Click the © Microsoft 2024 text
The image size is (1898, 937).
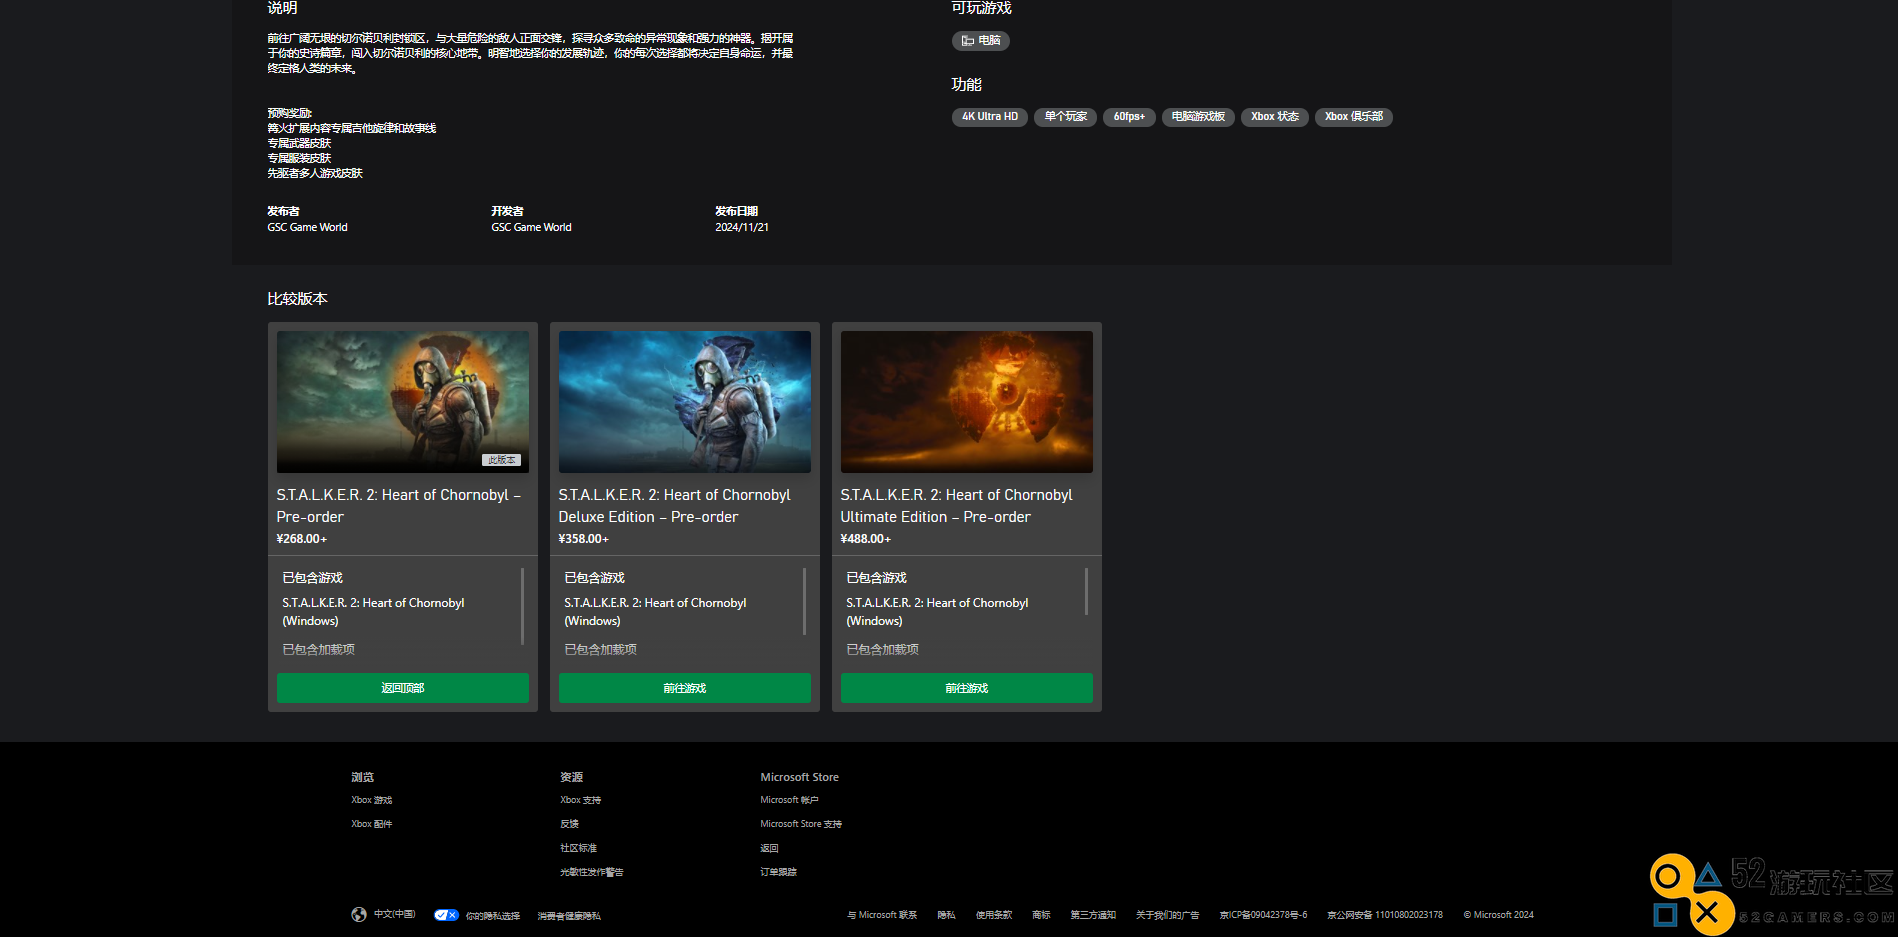pos(1498,915)
